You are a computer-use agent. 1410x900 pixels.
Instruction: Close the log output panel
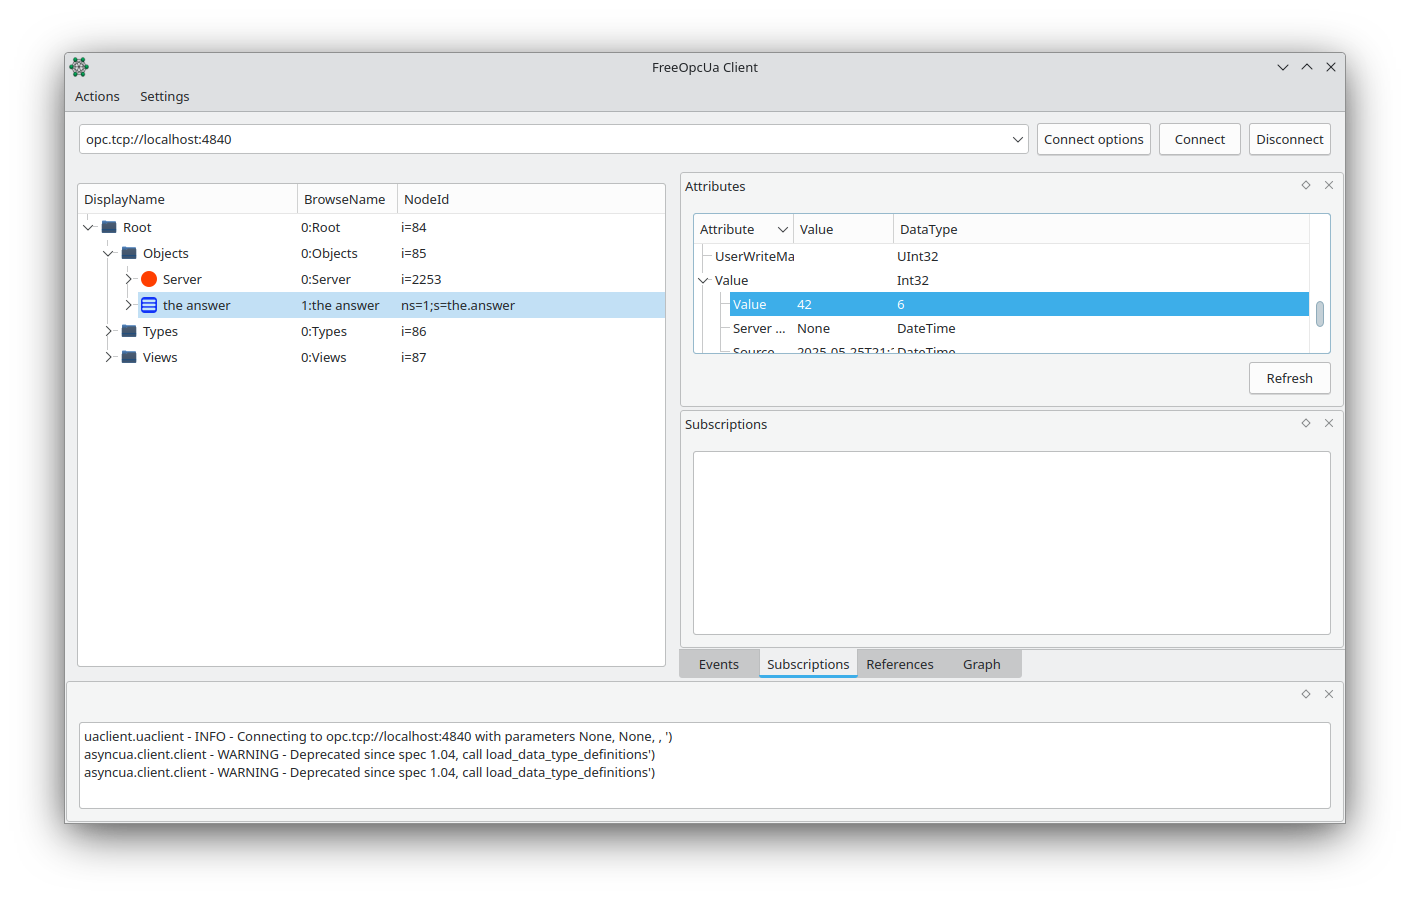click(x=1329, y=694)
